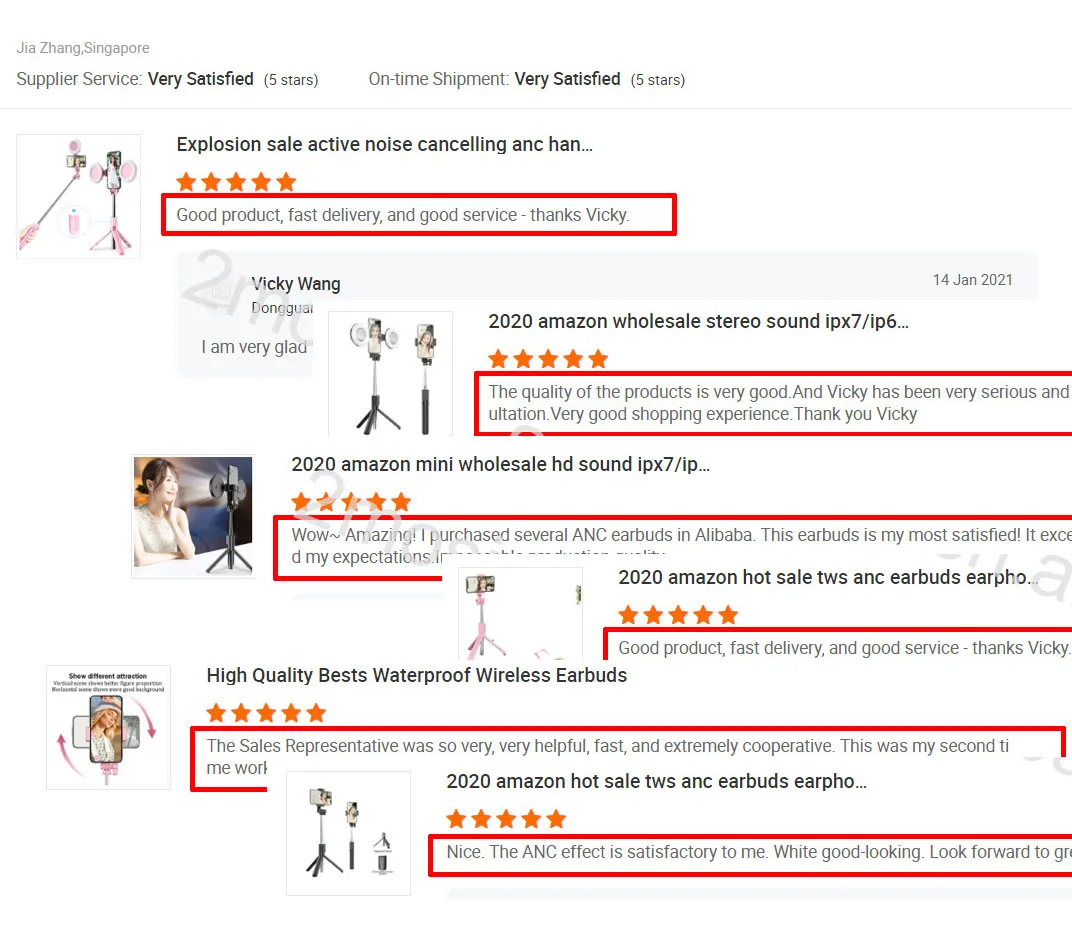Viewport: 1072px width, 944px height.
Task: Click the star rating under 2020 amazon wholesale stereo
Action: [548, 359]
